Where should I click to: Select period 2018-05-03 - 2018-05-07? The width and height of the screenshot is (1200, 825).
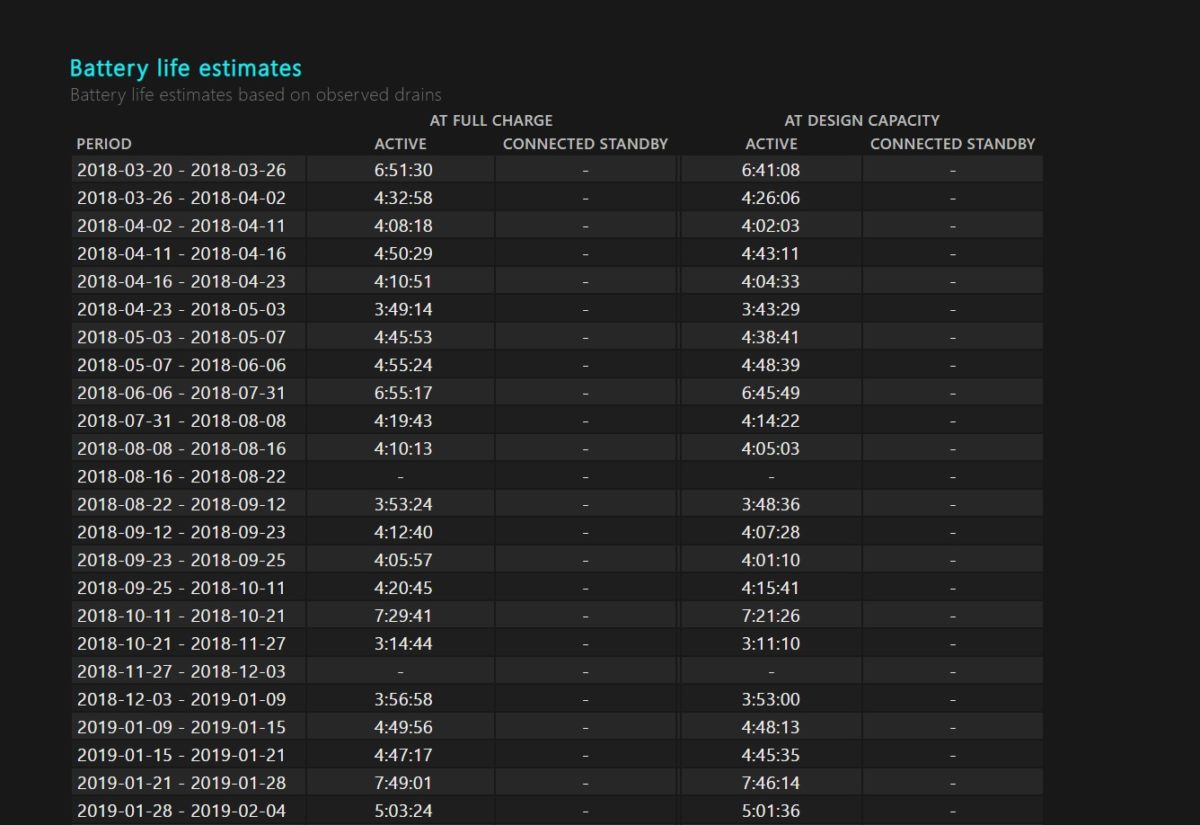tap(181, 337)
